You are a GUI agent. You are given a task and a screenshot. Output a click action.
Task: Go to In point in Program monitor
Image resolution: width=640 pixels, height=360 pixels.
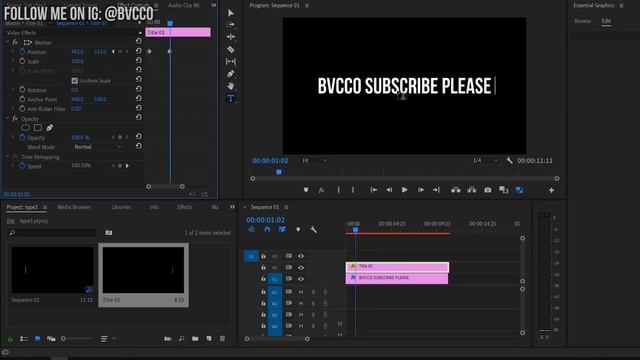(x=373, y=190)
